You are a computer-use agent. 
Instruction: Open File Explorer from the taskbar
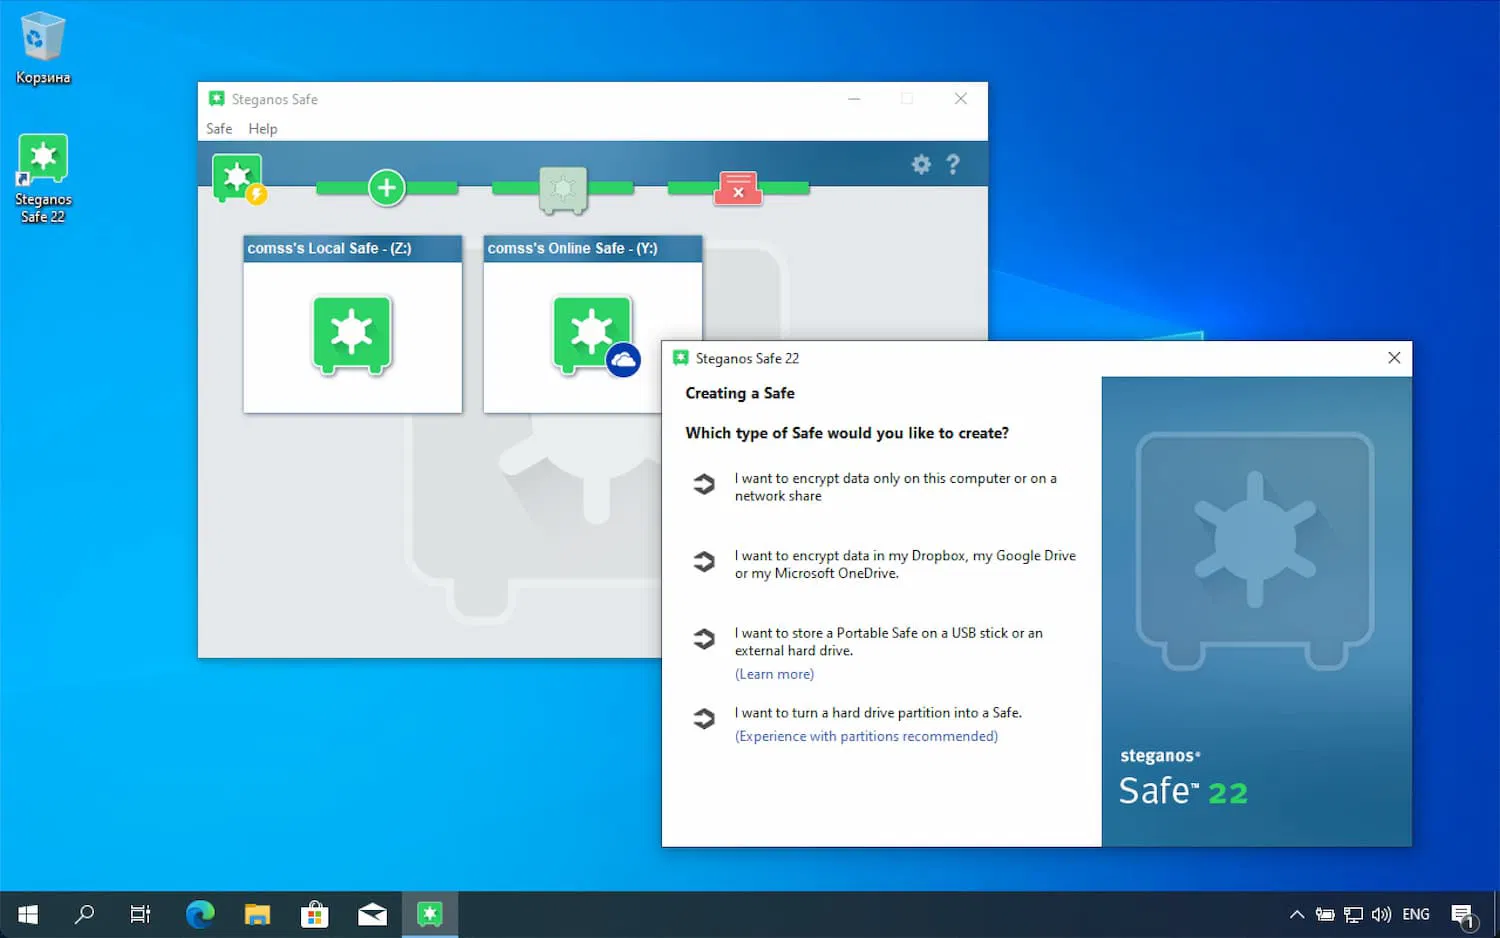click(257, 914)
